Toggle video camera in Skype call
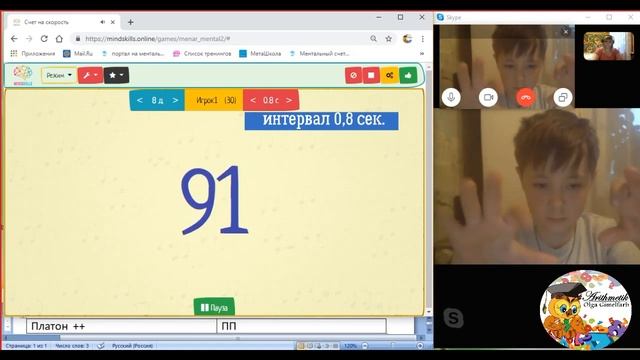 (x=488, y=98)
